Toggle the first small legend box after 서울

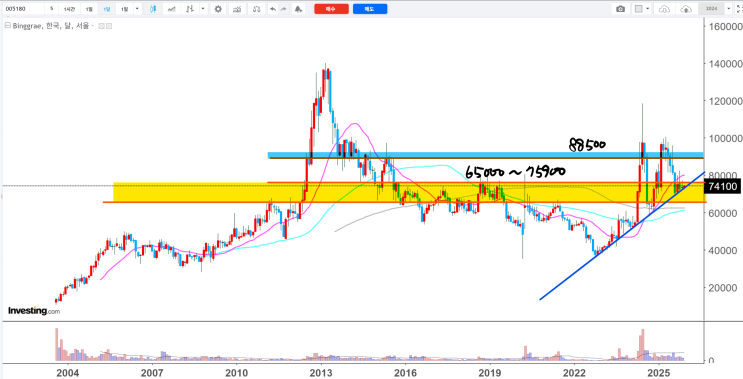click(101, 26)
